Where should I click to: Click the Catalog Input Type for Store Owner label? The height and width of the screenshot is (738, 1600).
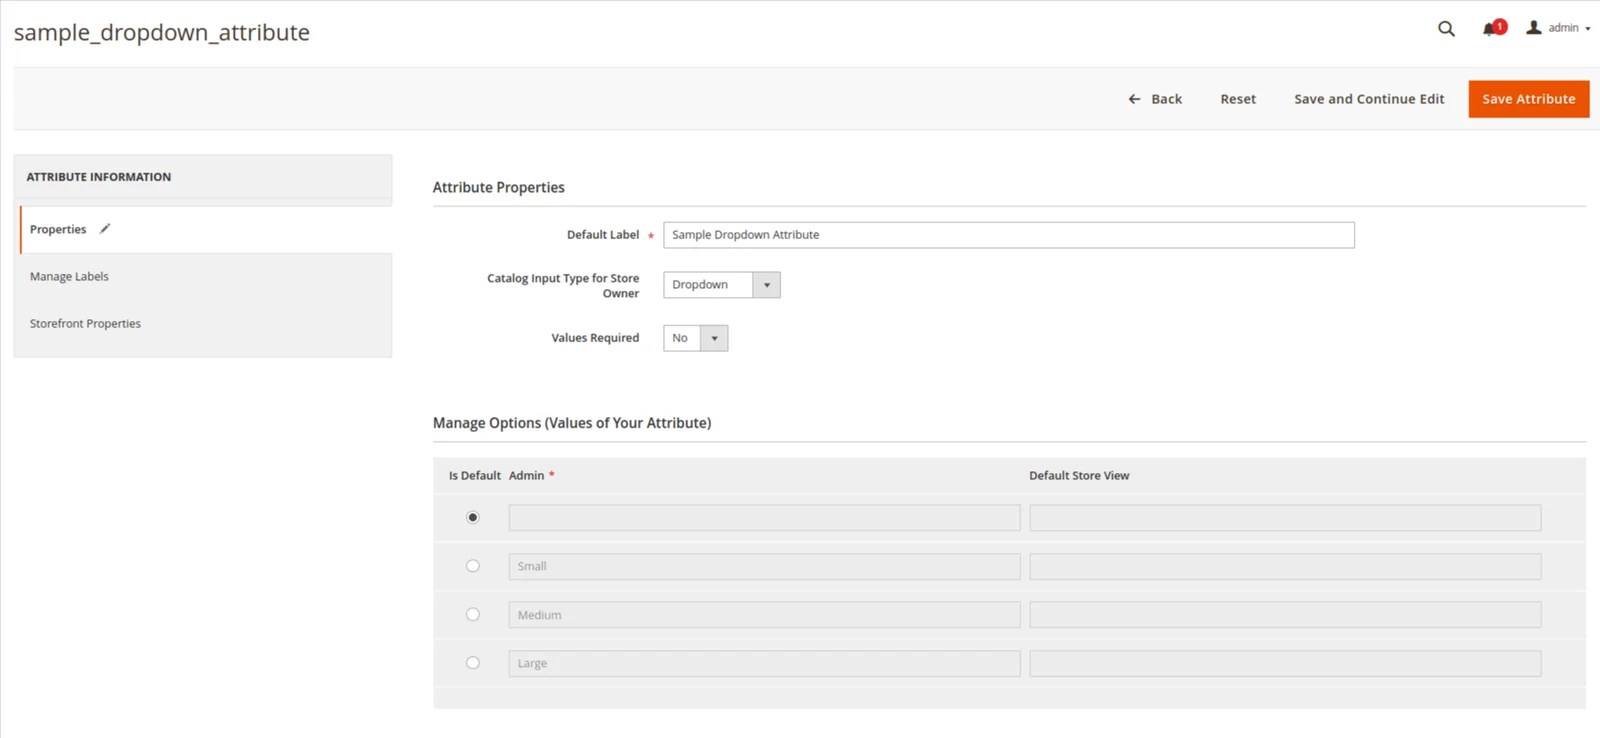[563, 286]
